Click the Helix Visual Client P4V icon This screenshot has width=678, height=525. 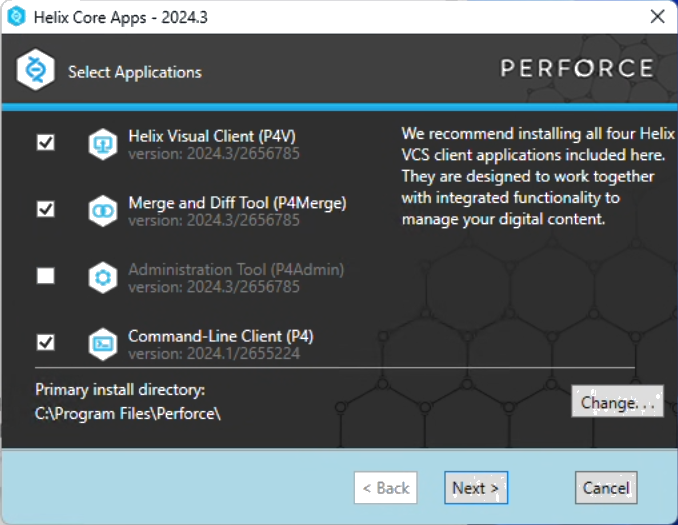[103, 144]
